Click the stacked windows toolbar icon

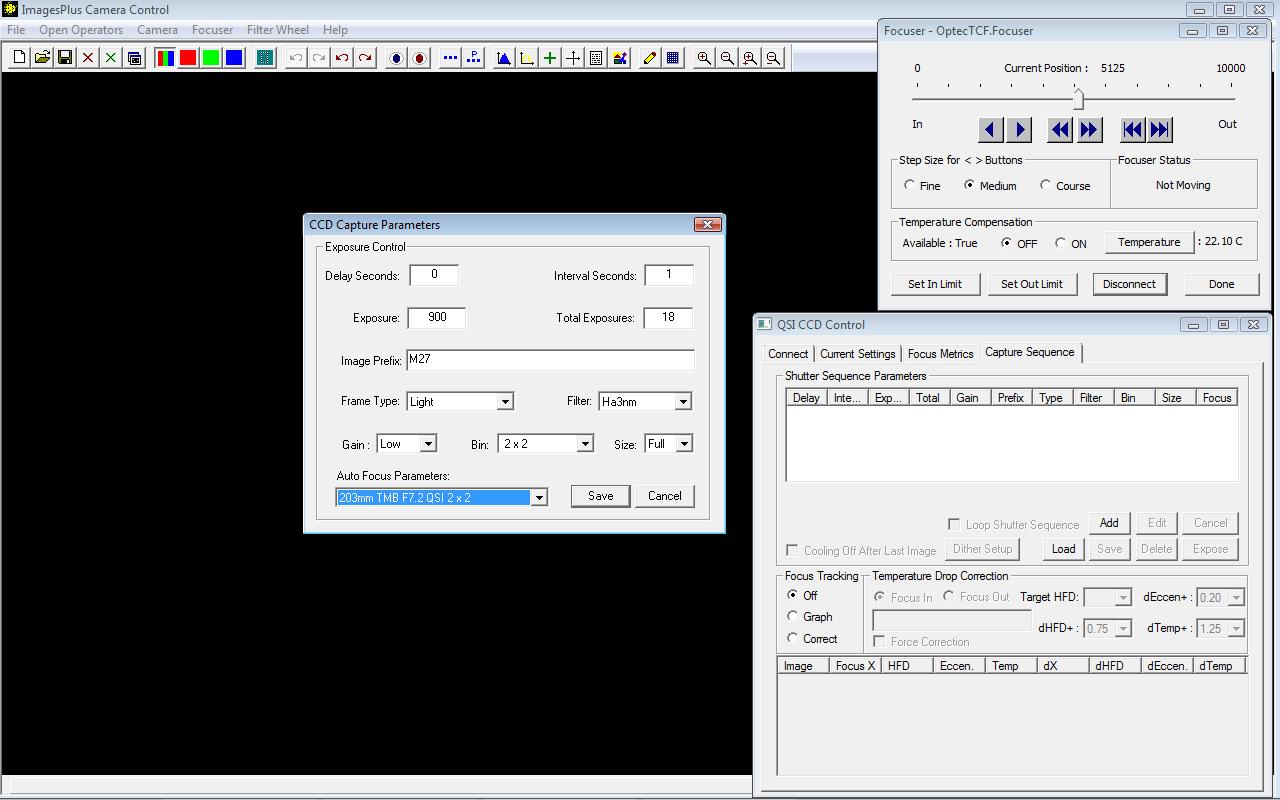[x=134, y=58]
